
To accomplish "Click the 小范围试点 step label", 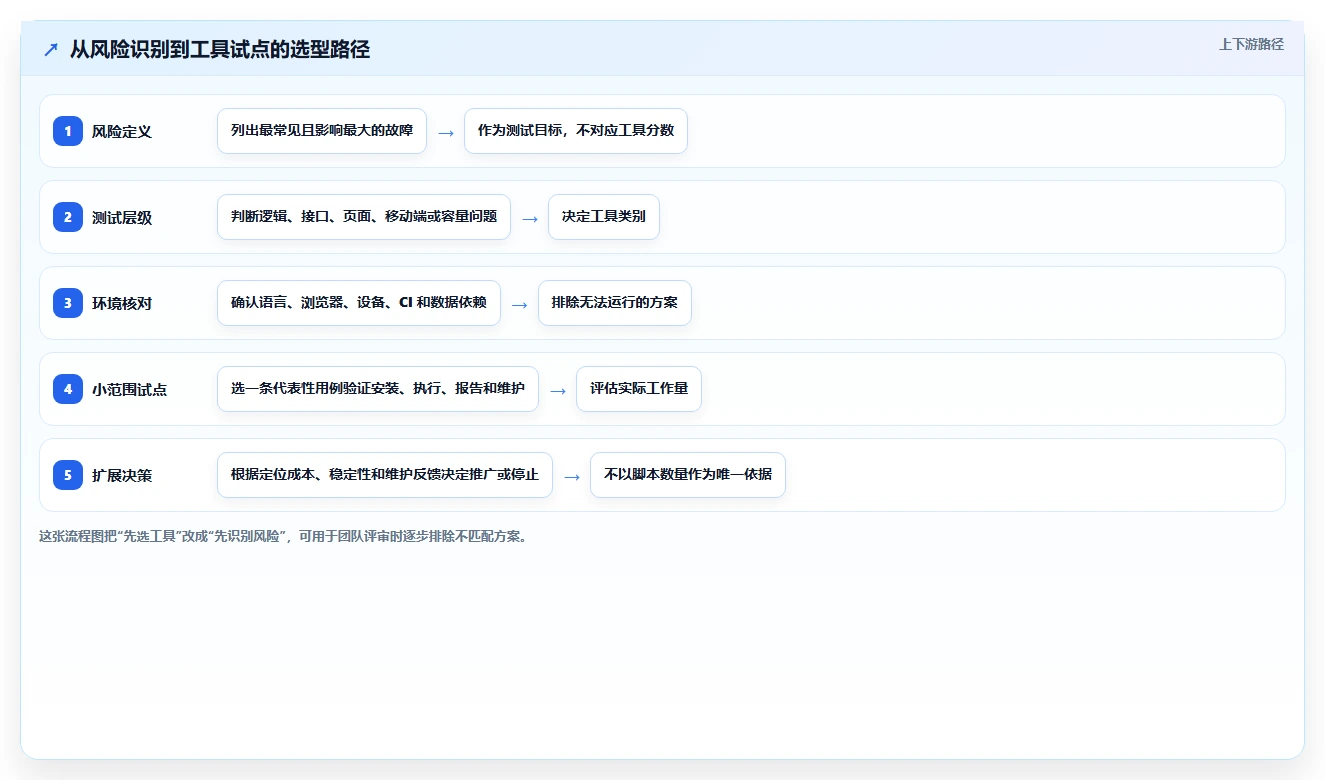I will pyautogui.click(x=129, y=390).
